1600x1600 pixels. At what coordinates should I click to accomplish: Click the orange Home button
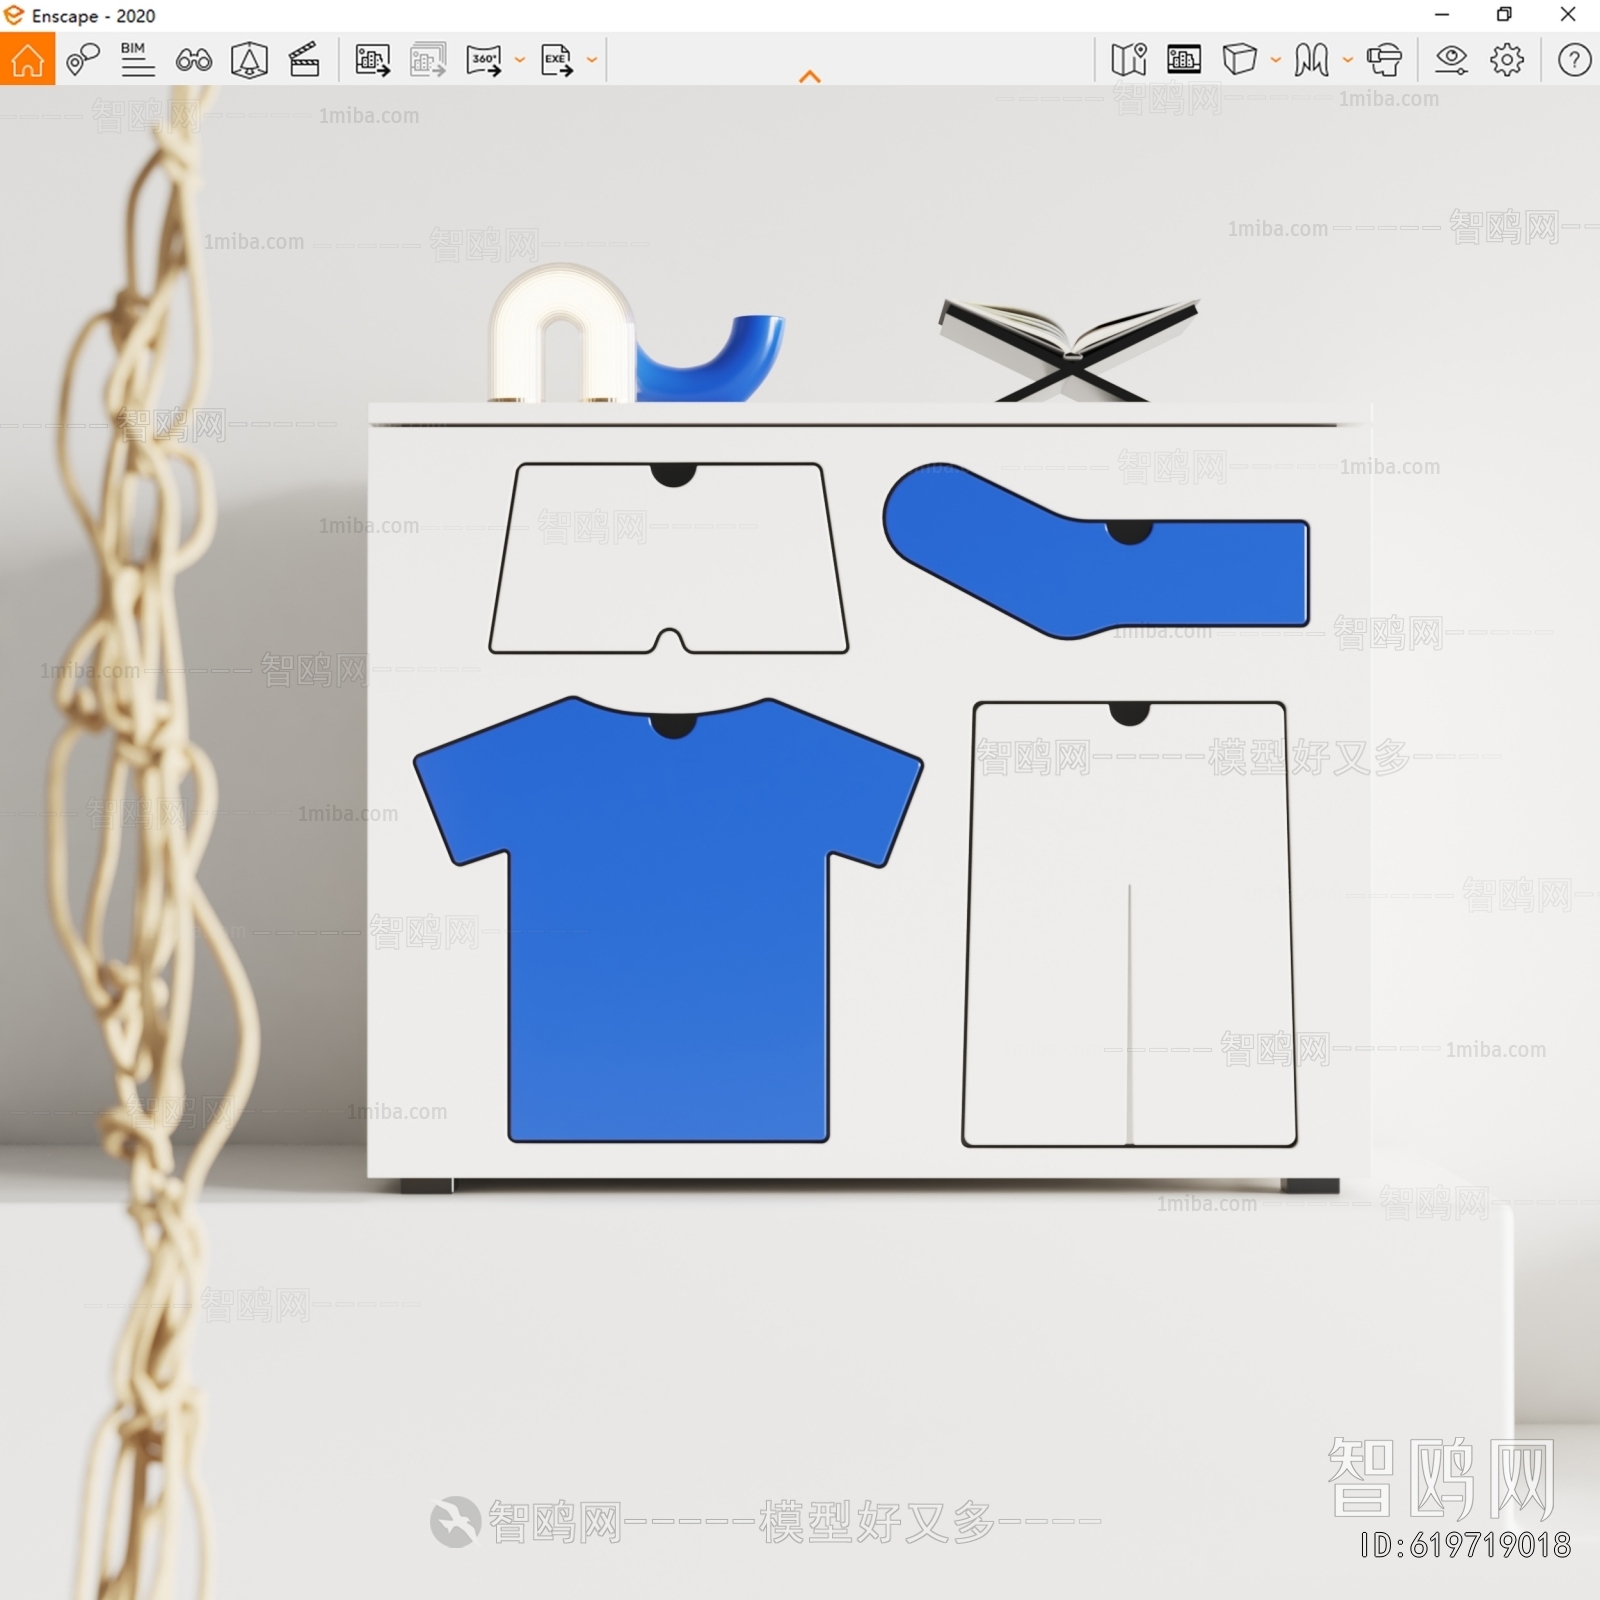point(28,59)
